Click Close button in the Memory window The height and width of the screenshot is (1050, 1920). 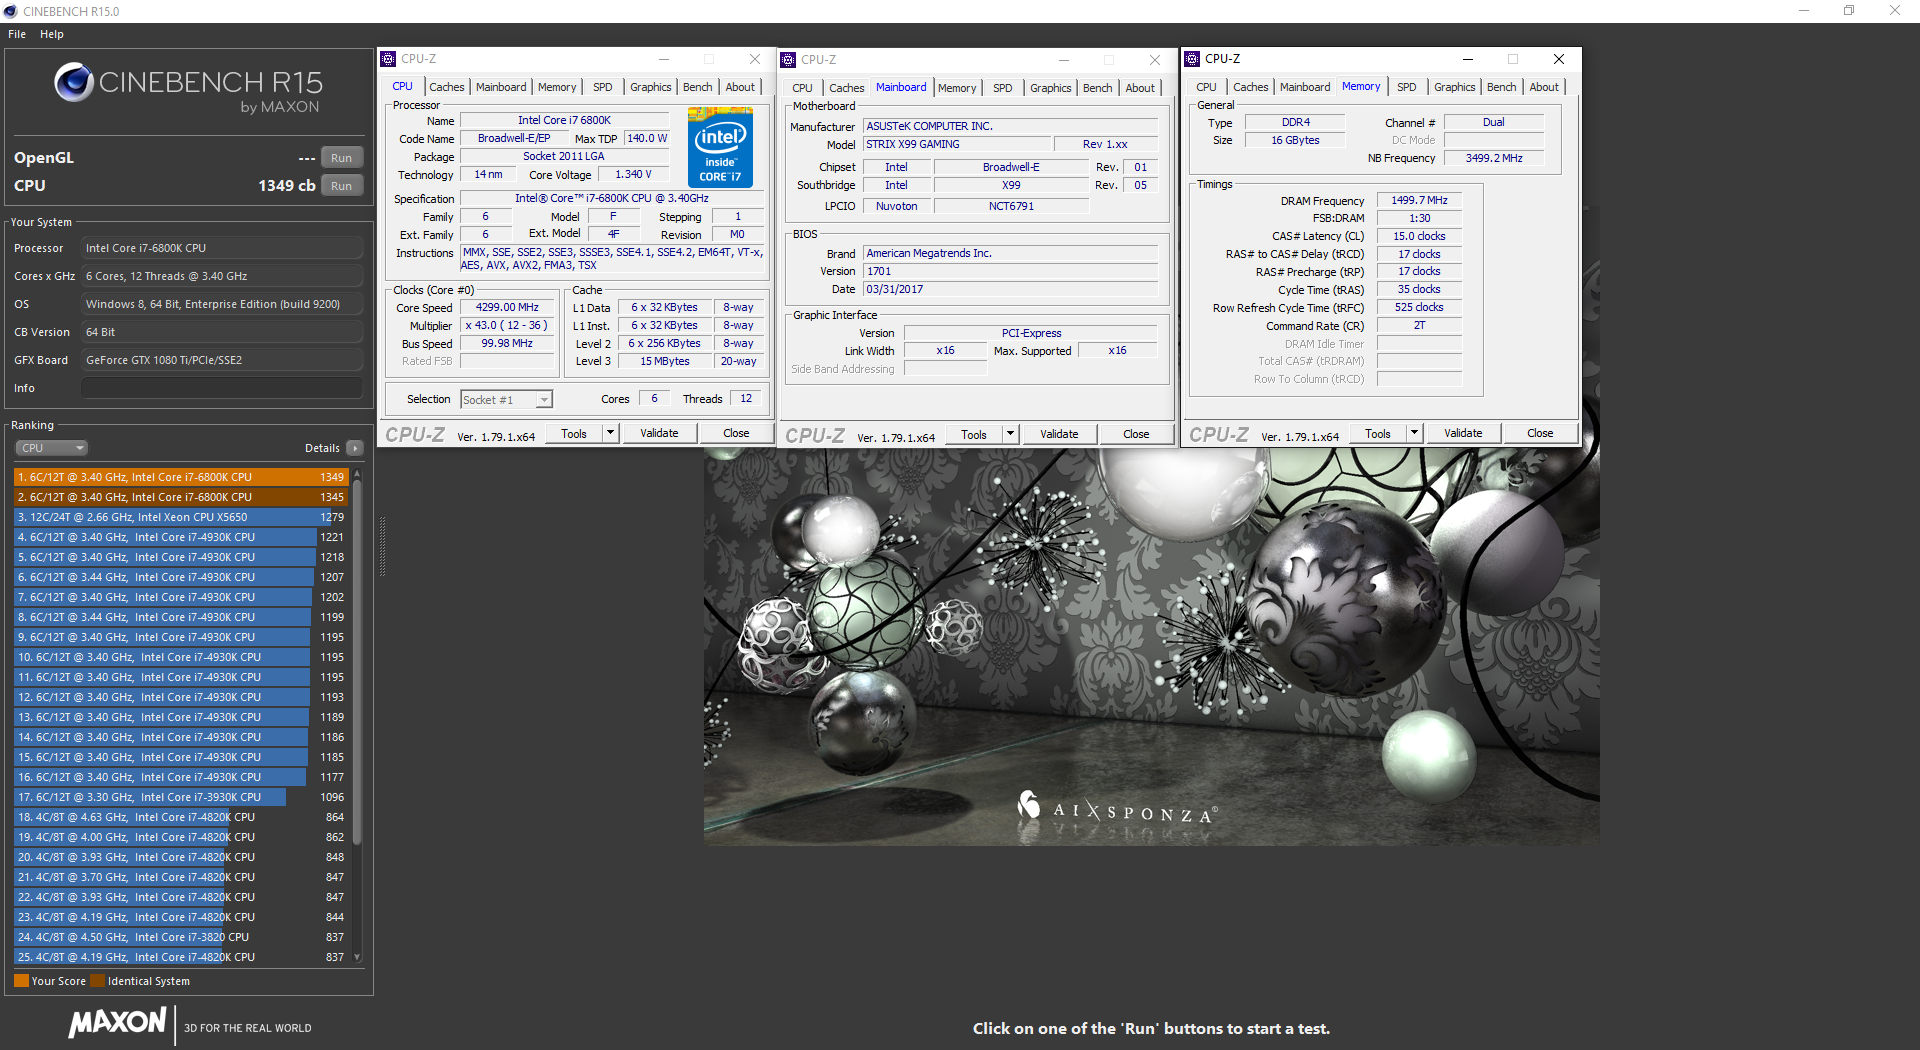[x=1540, y=433]
